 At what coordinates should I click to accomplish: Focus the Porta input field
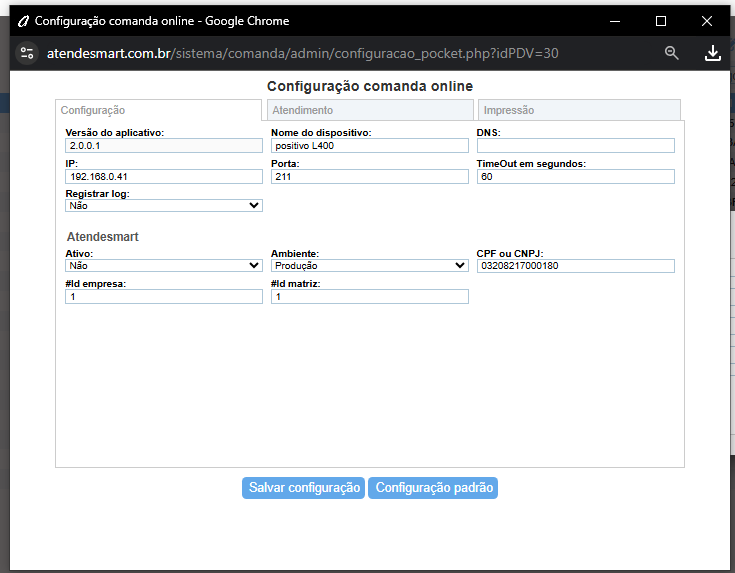point(370,177)
